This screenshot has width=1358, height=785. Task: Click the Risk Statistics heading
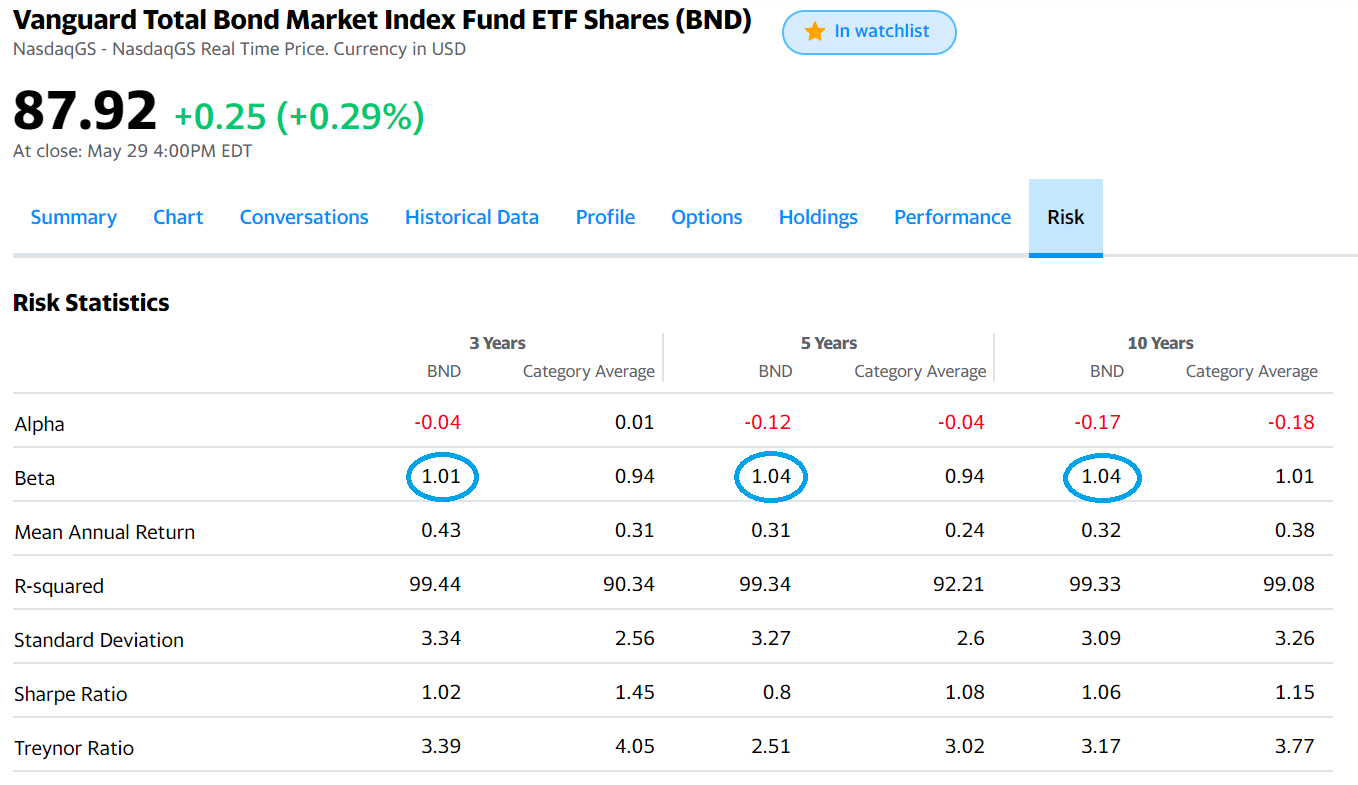[91, 303]
